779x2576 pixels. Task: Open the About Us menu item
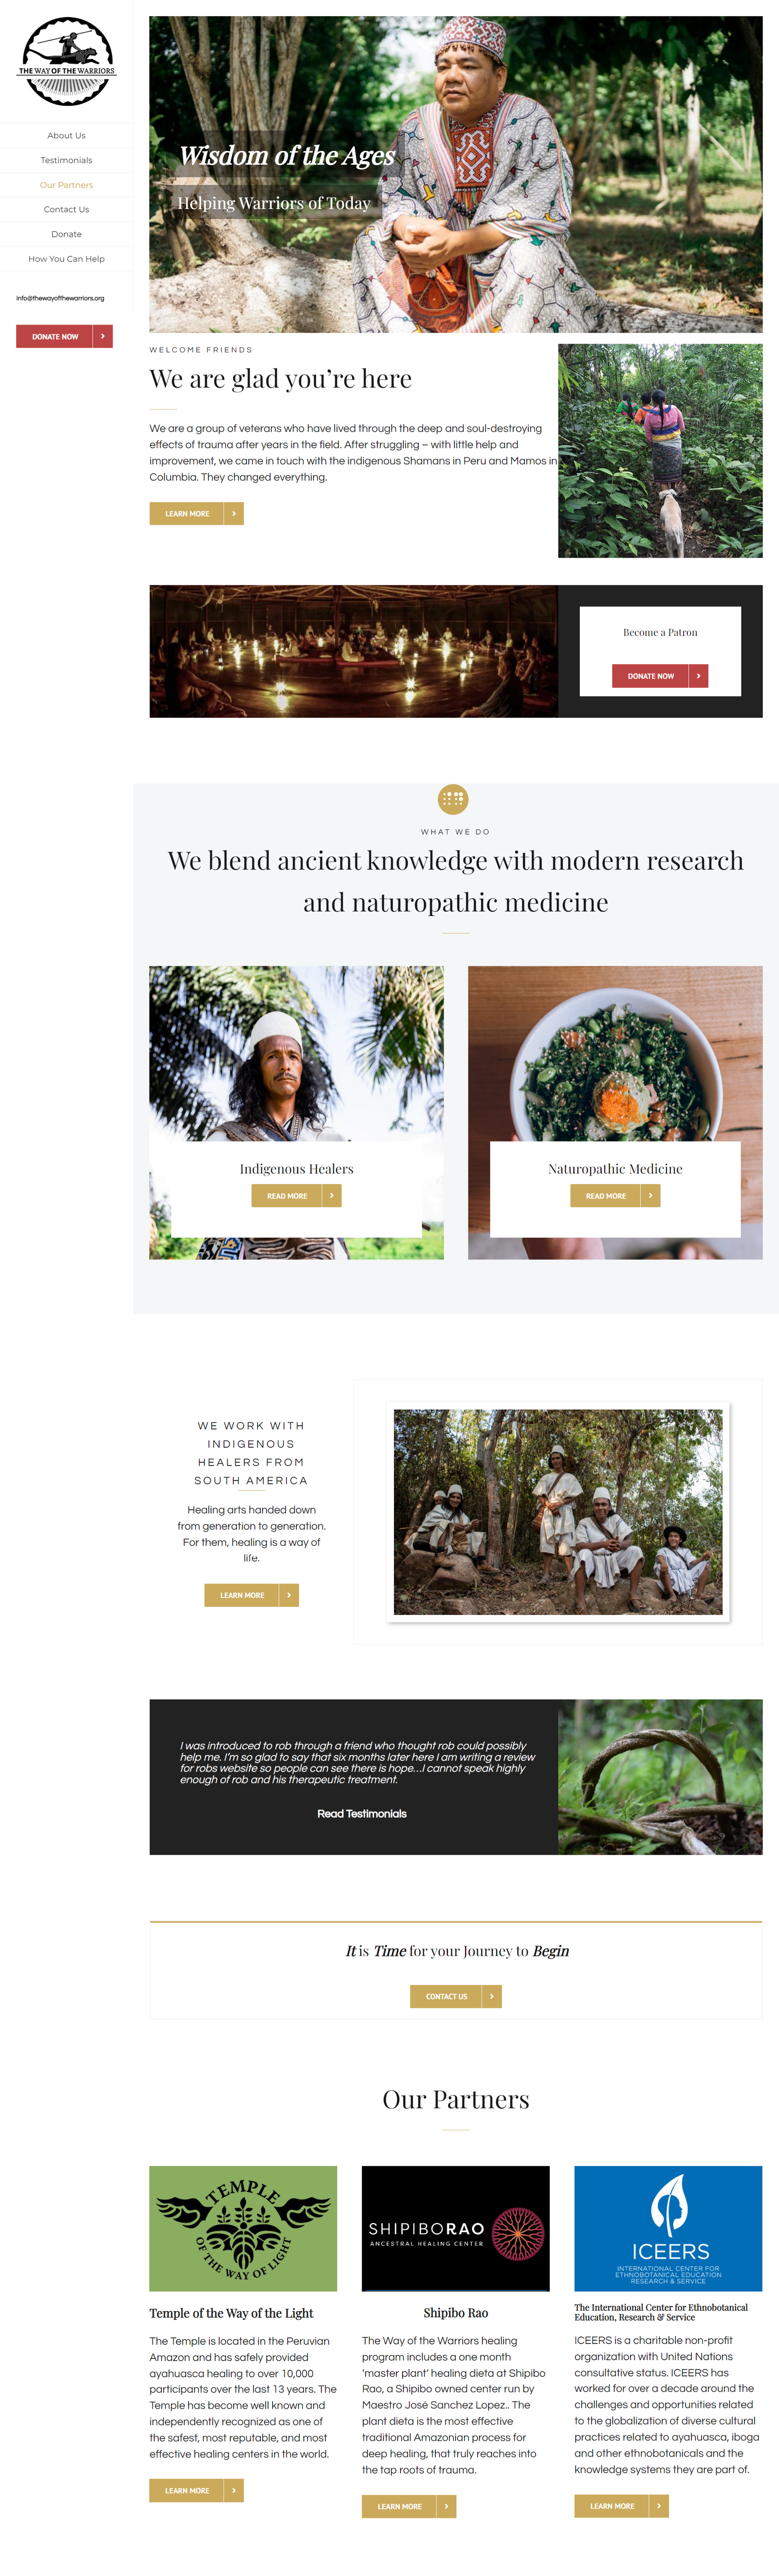(66, 135)
